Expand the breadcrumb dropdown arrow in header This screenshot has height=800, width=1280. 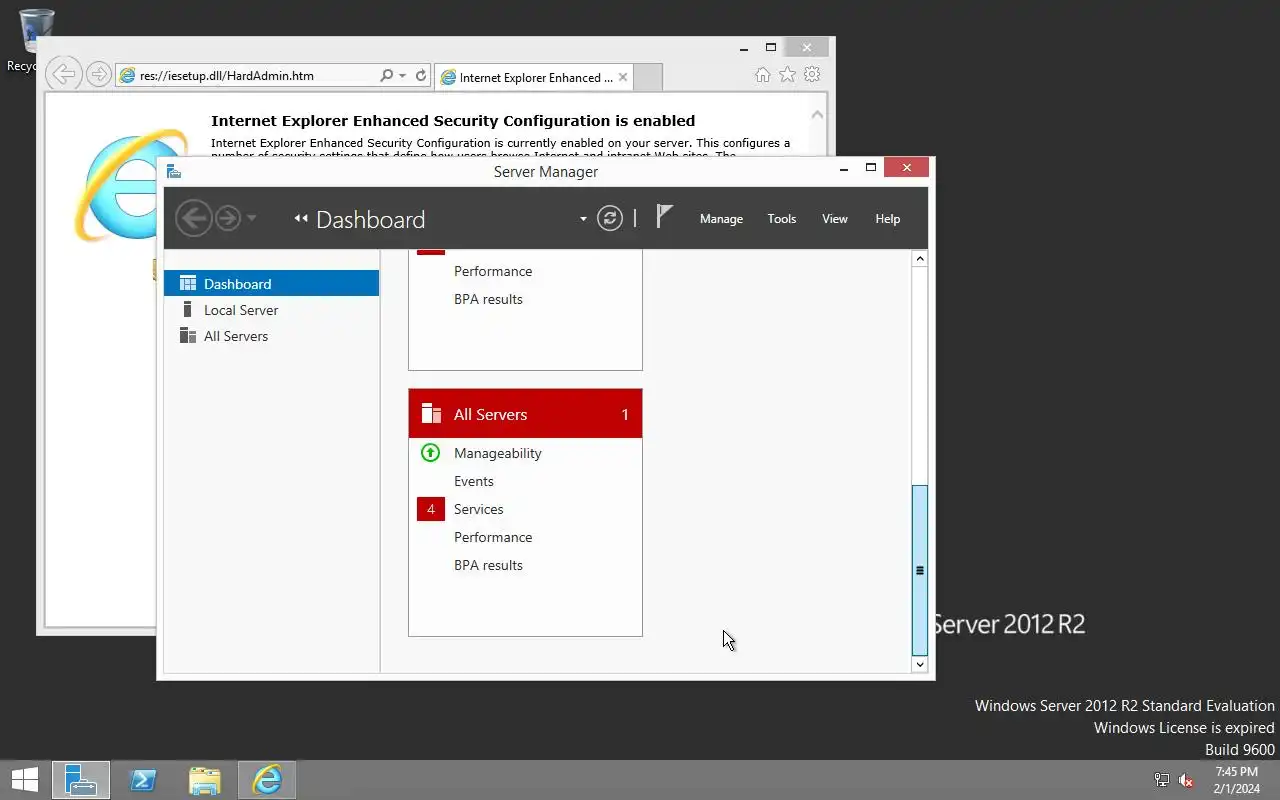[583, 219]
